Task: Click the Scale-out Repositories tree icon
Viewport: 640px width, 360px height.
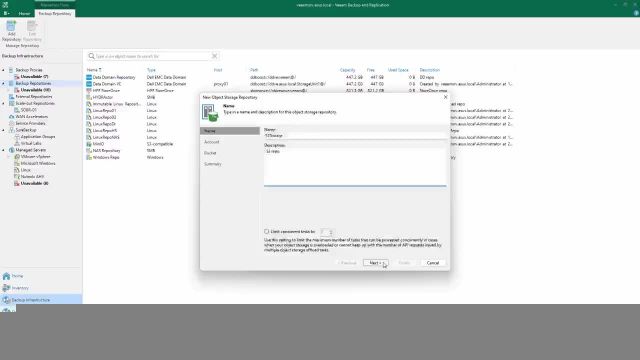Action: (11, 104)
